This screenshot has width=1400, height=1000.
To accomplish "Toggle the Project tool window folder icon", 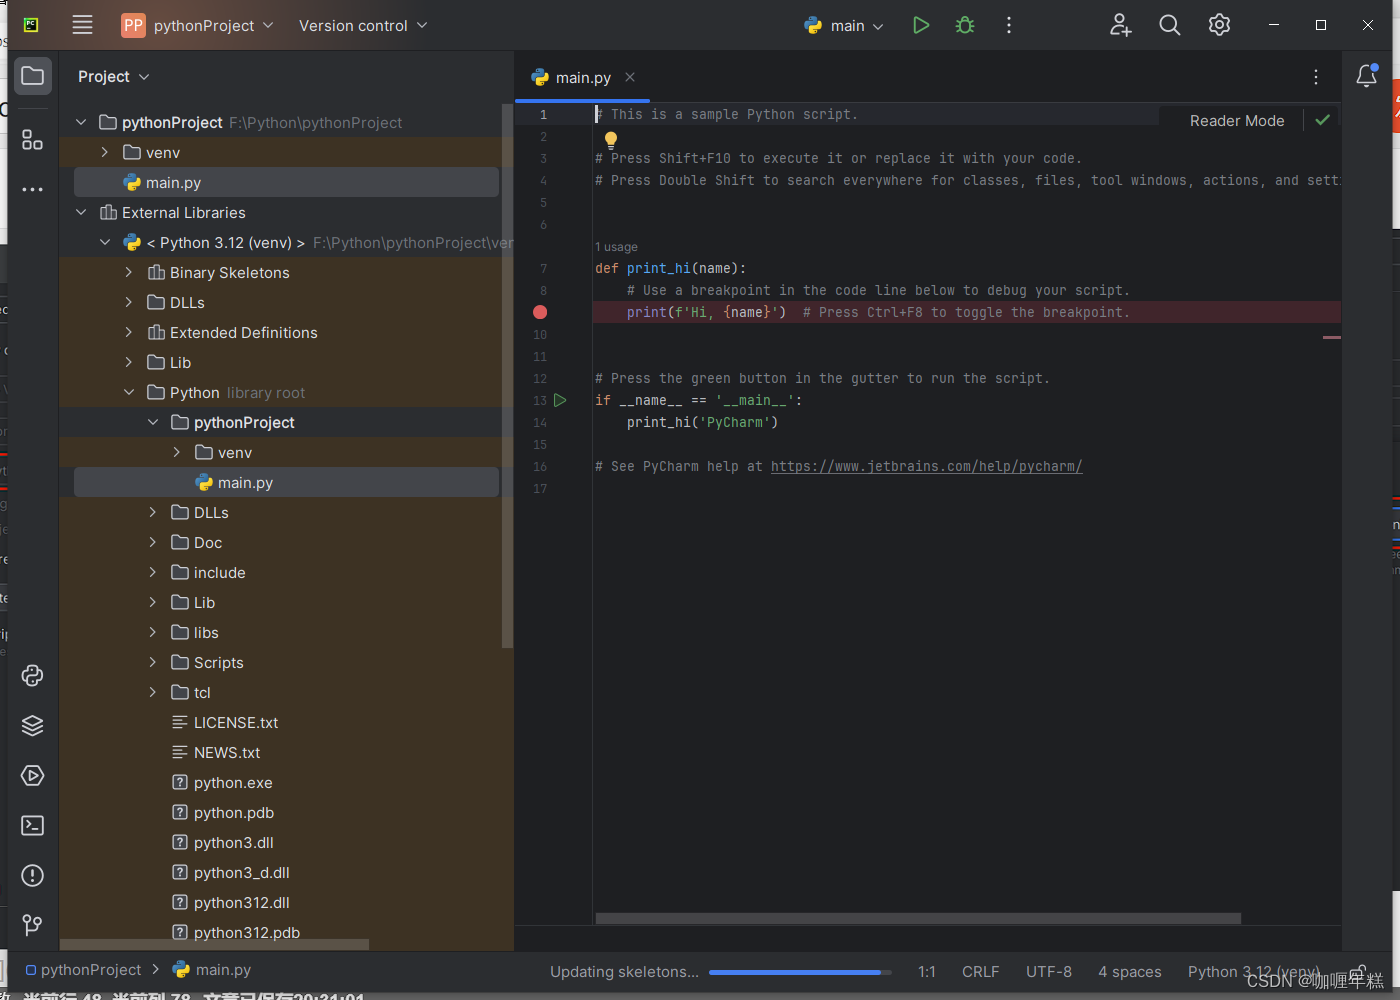I will click(x=33, y=76).
